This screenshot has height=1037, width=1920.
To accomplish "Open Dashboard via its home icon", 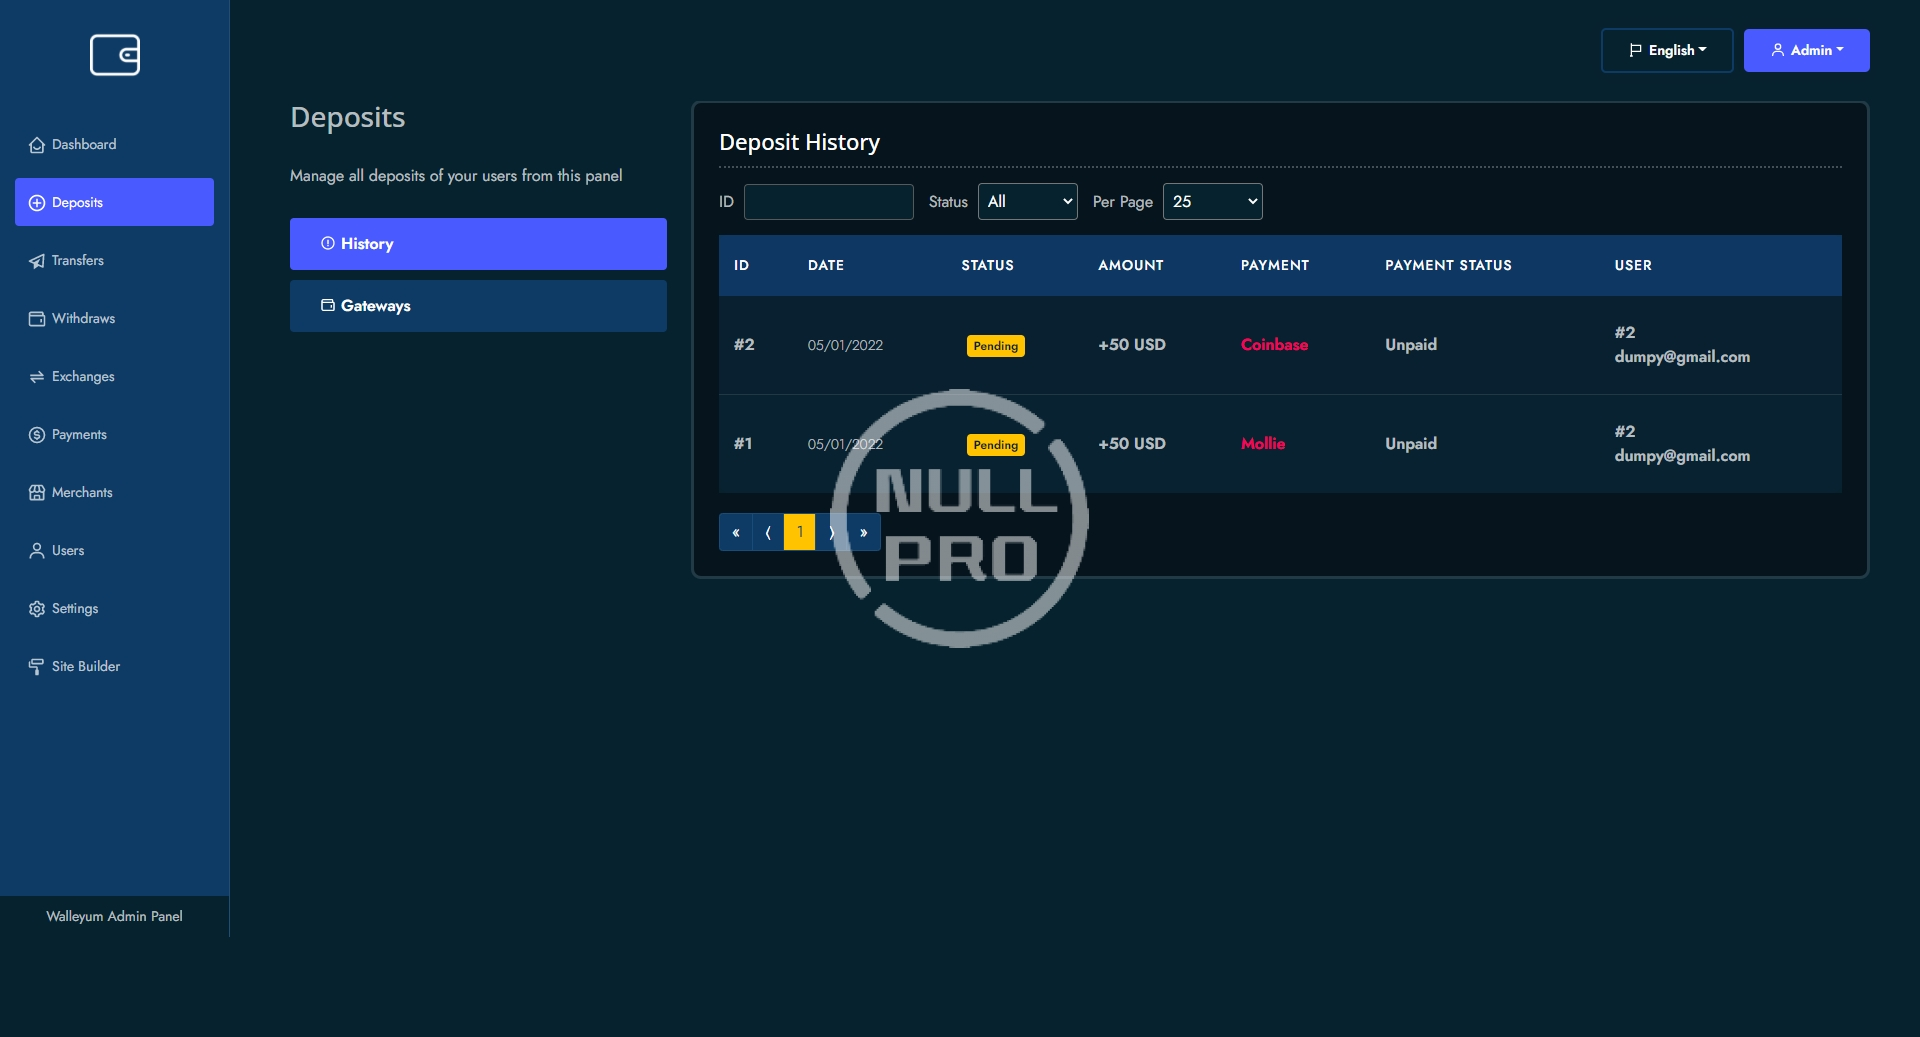I will [37, 145].
